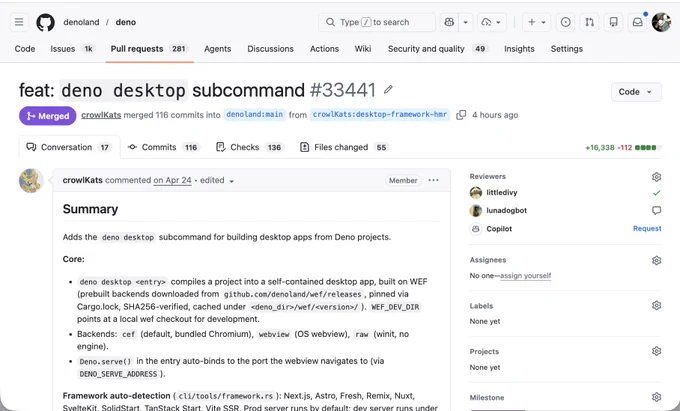Open the Discussions tab
Viewport: 680px width, 411px height.
271,49
